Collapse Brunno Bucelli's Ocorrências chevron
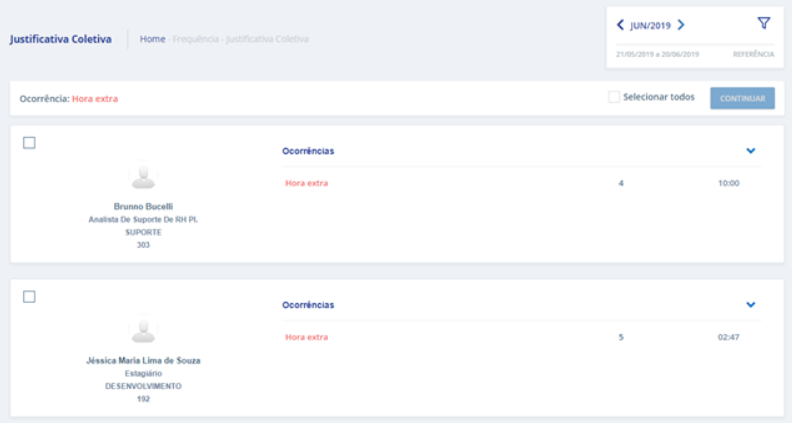This screenshot has width=792, height=423. coord(751,151)
